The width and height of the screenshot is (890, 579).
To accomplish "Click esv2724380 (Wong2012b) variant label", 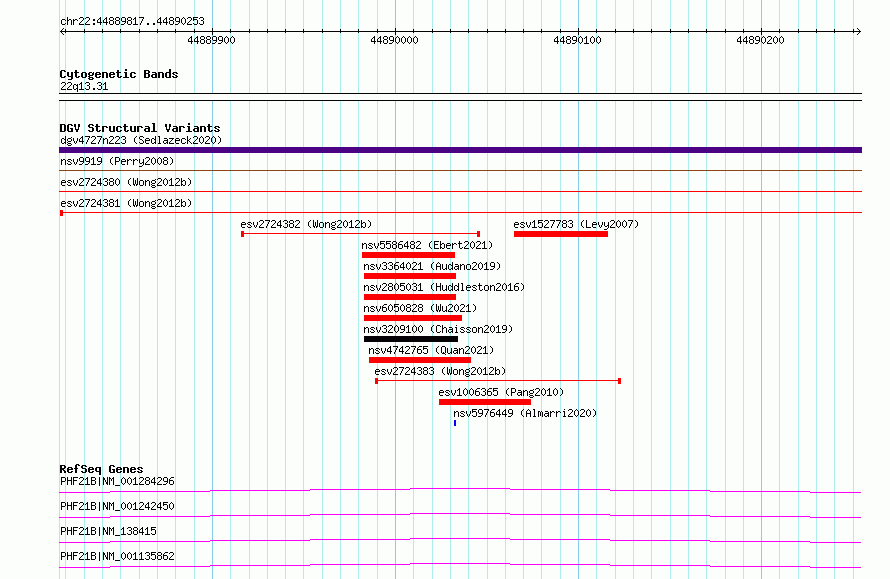I will (126, 182).
